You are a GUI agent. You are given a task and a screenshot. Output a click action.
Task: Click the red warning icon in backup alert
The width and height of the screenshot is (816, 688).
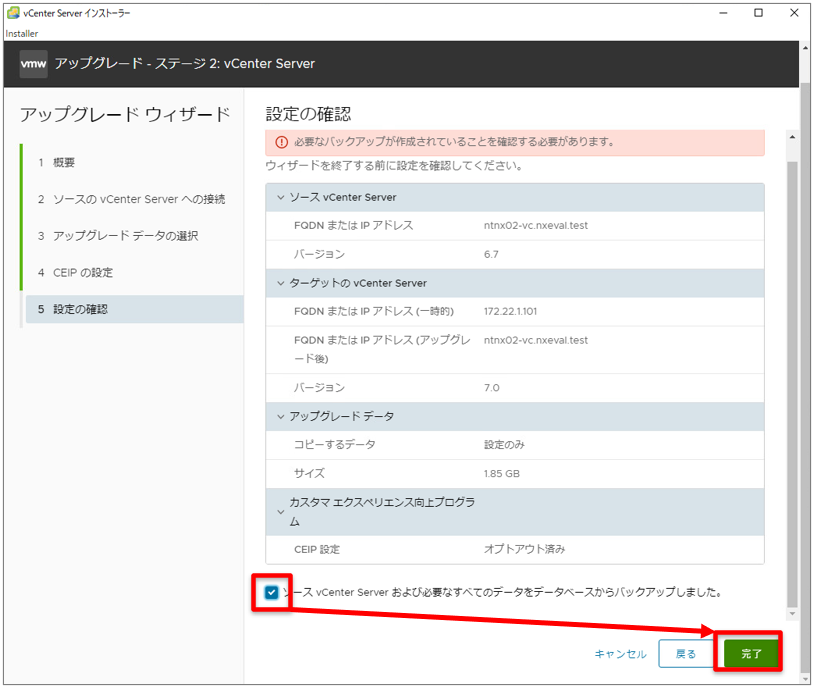coord(282,142)
